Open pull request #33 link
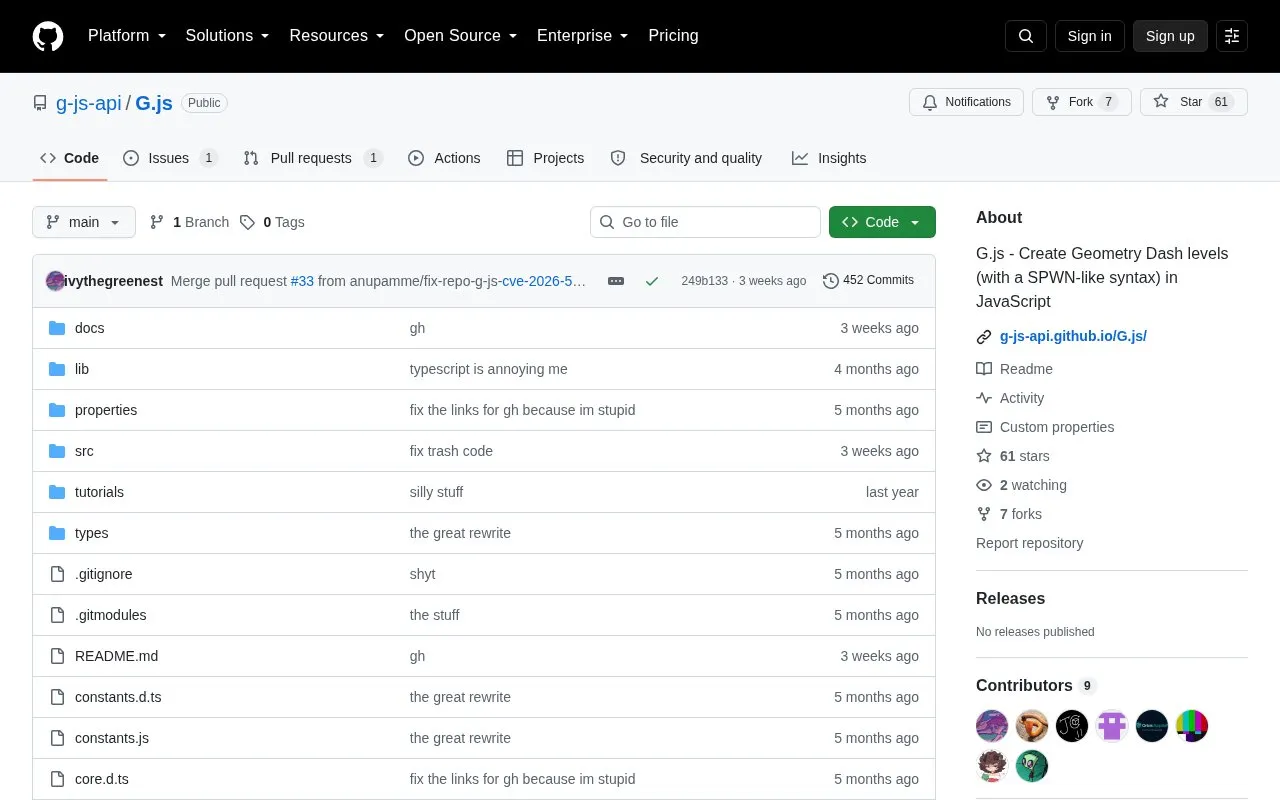Viewport: 1280px width, 800px height. tap(302, 281)
